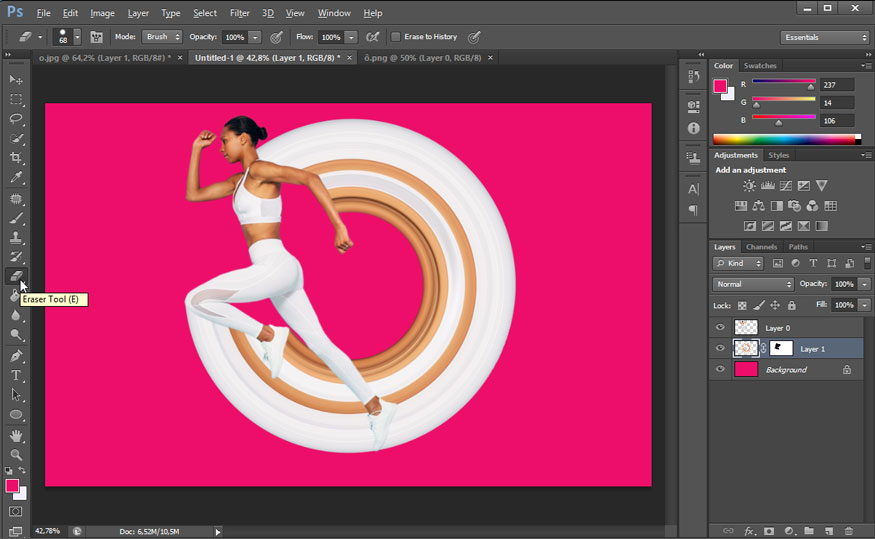Toggle lock position
875x539 pixels.
coord(775,306)
